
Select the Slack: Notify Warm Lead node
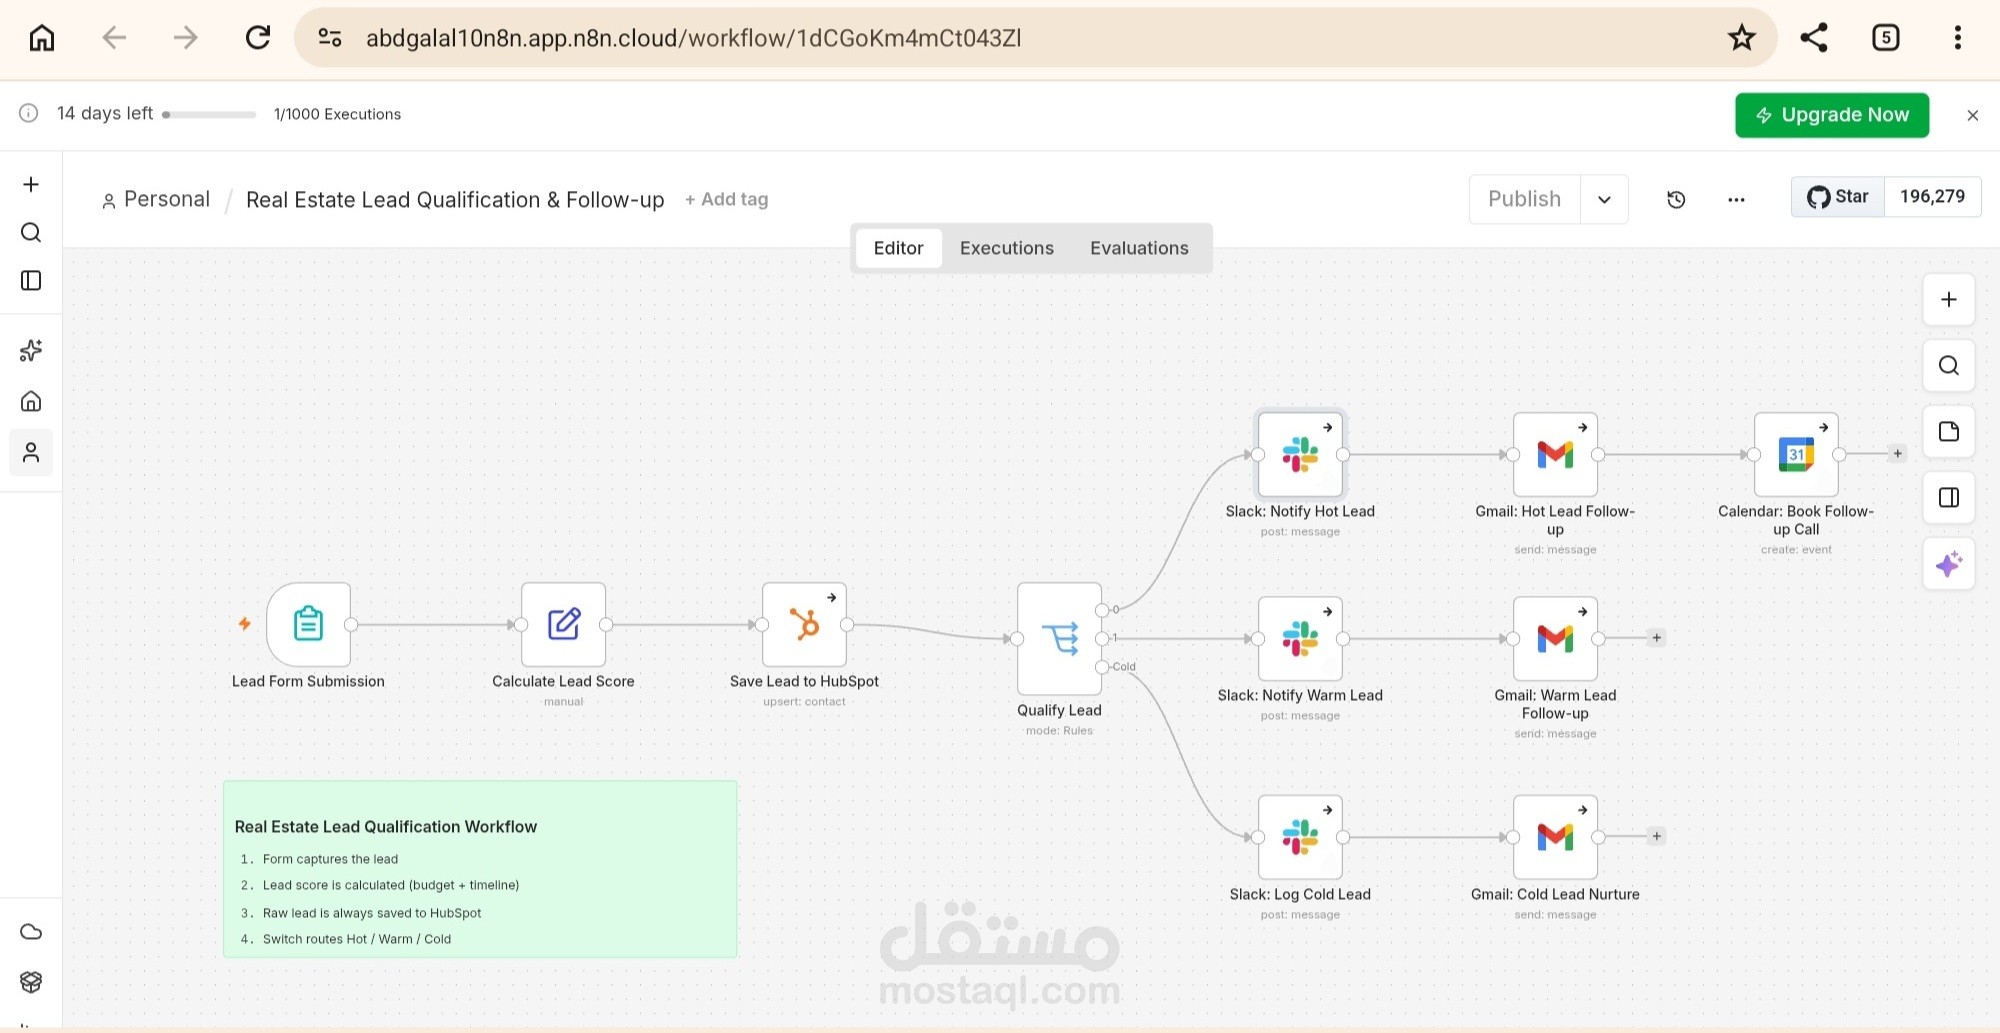[x=1300, y=638]
